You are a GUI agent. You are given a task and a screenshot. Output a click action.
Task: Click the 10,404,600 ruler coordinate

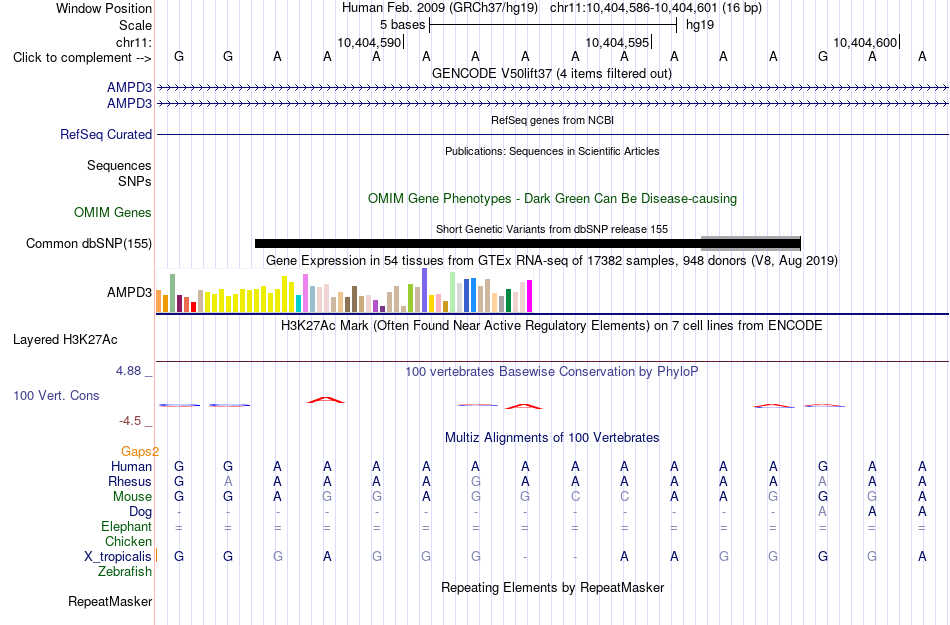pos(865,42)
